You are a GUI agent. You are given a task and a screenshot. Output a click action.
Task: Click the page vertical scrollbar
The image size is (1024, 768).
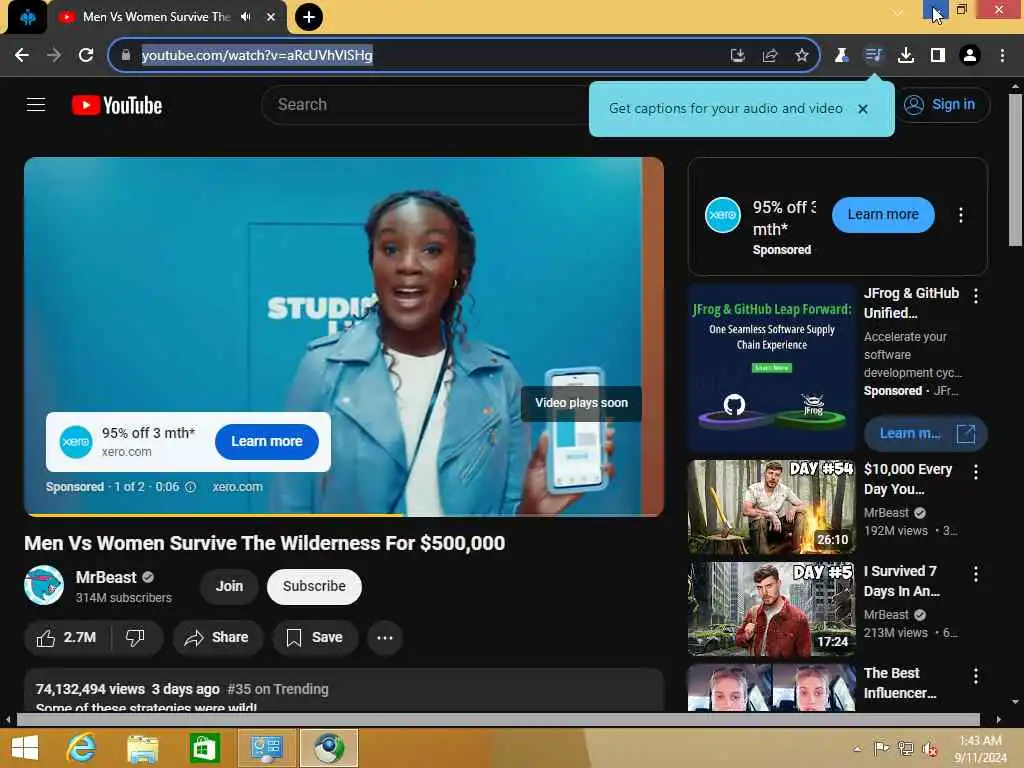click(1014, 170)
